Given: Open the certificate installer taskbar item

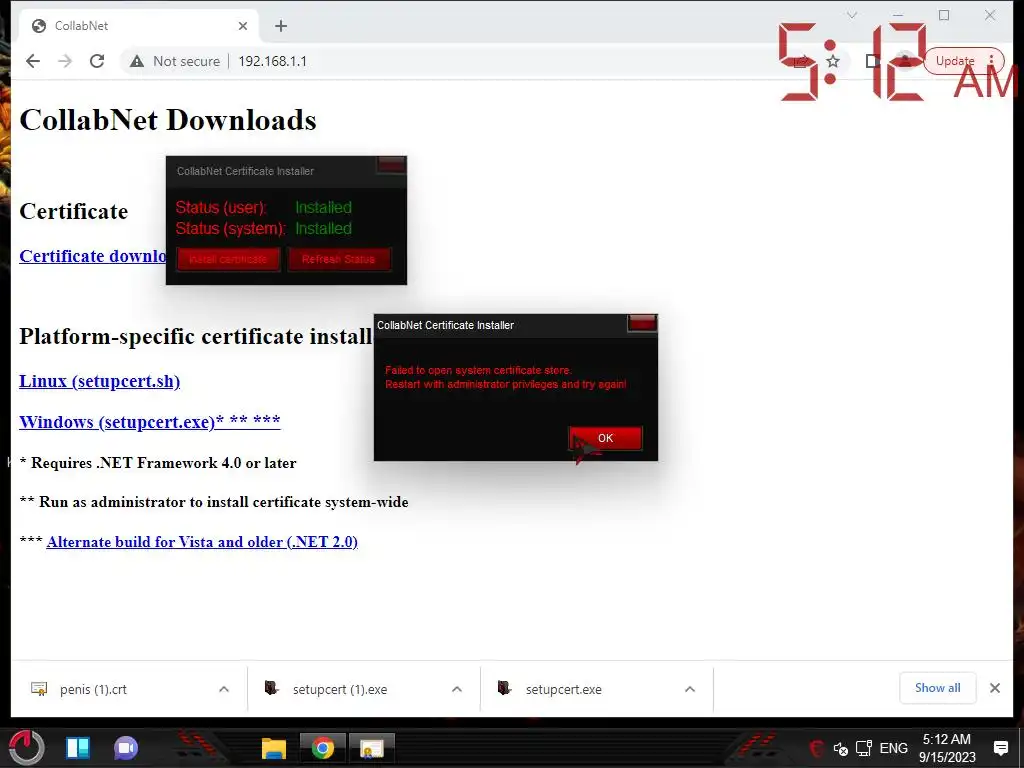Looking at the screenshot, I should (x=372, y=748).
